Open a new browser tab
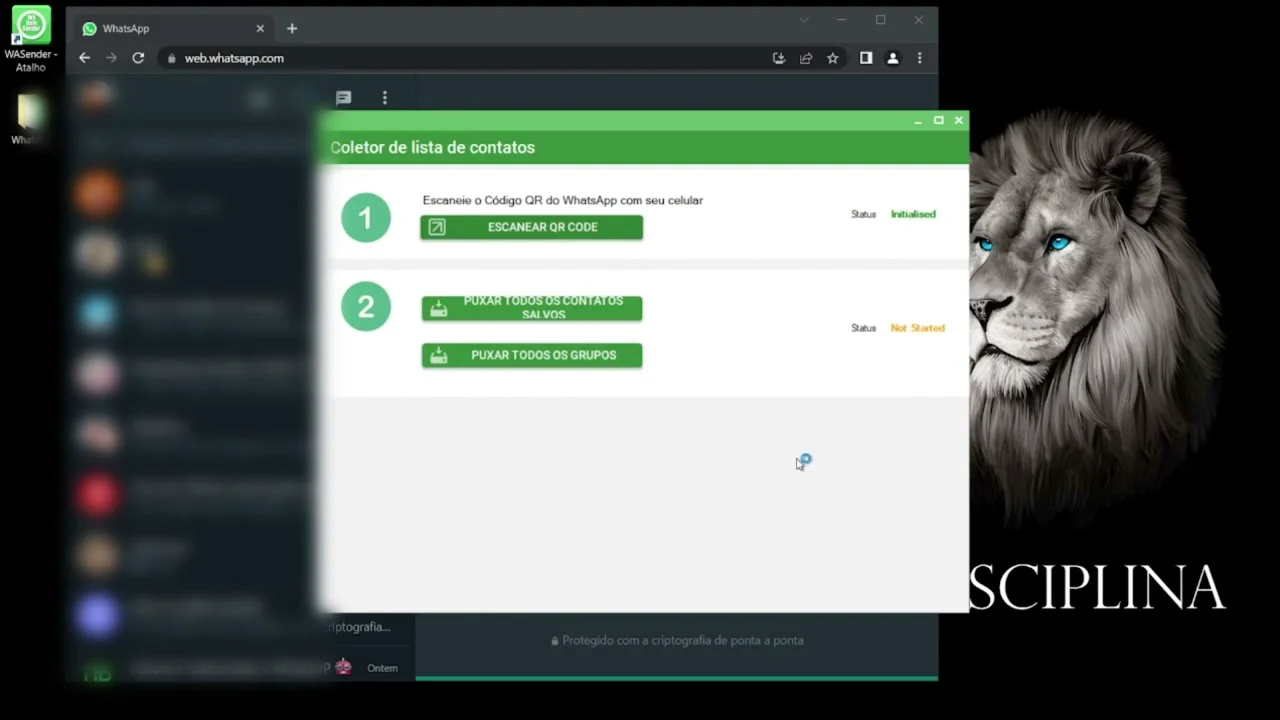 [x=292, y=29]
